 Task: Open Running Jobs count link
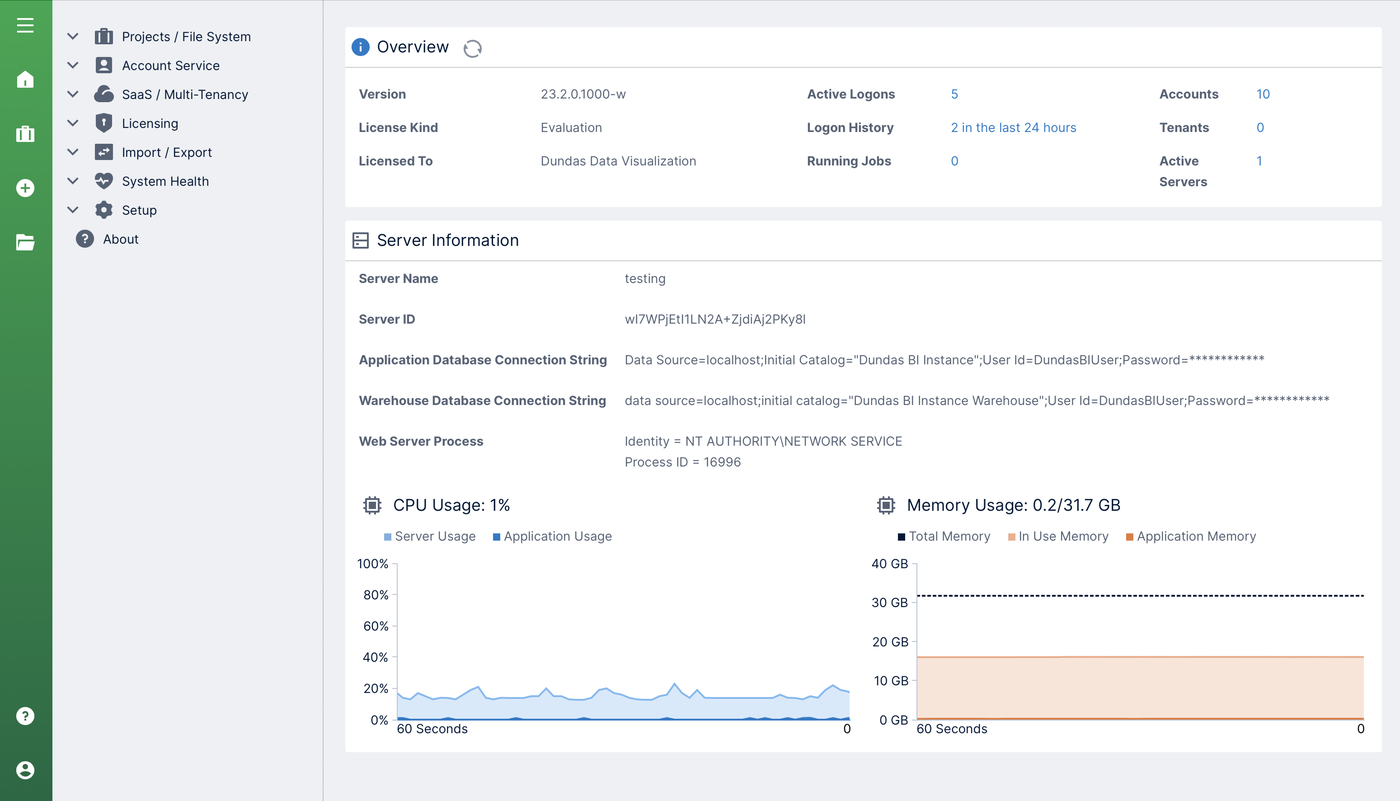954,161
